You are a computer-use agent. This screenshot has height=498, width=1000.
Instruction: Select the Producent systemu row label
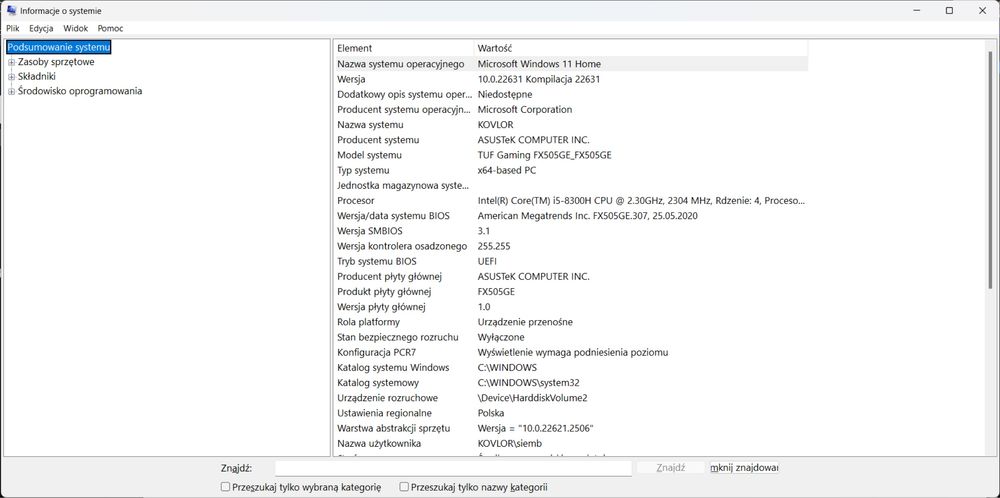pos(378,140)
